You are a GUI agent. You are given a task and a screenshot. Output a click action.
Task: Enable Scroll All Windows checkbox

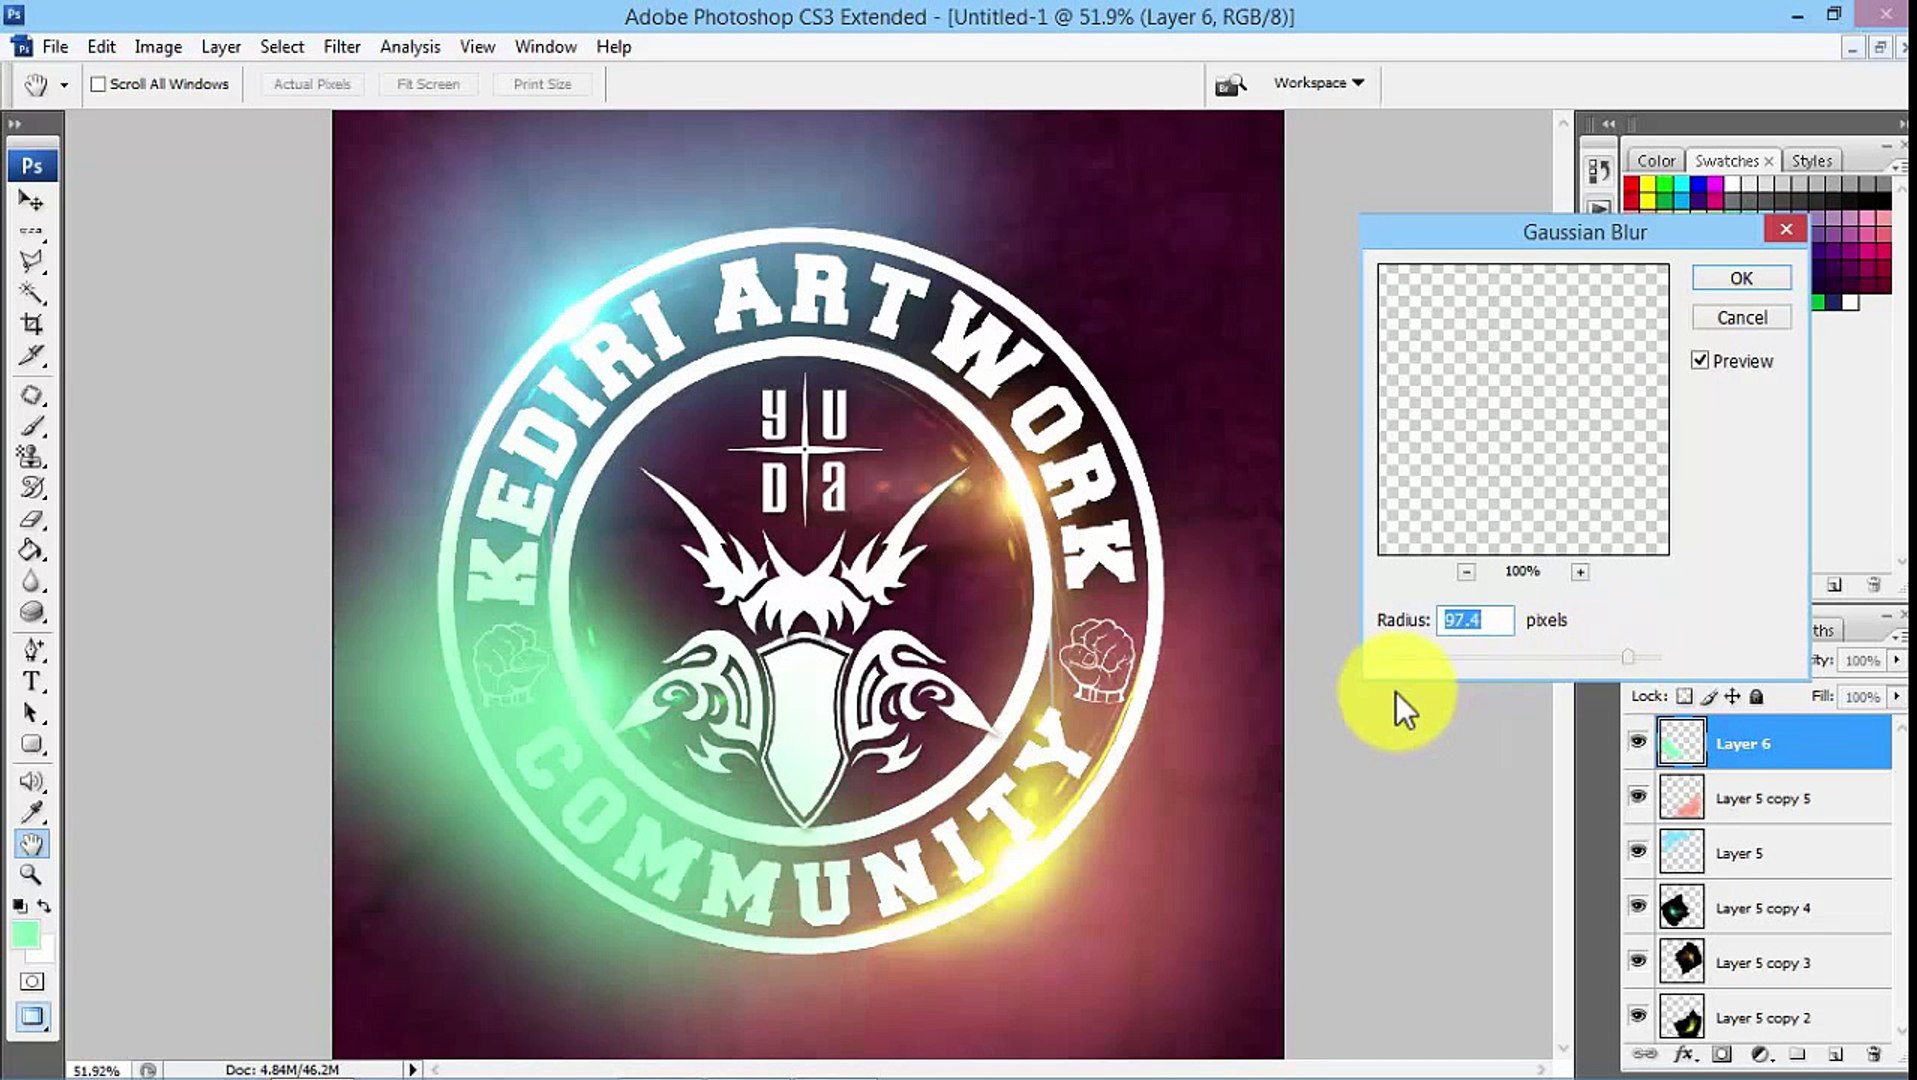click(98, 85)
